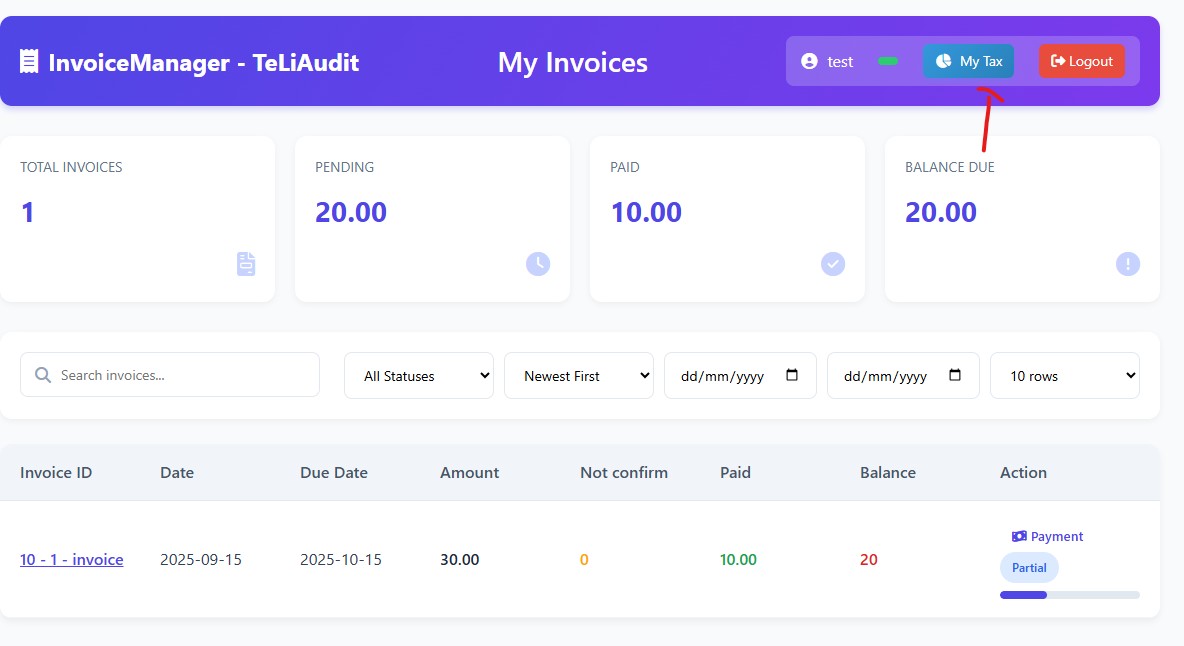Image resolution: width=1184 pixels, height=646 pixels.
Task: Click the exclamation icon in Balance Due card
Action: 1128,264
